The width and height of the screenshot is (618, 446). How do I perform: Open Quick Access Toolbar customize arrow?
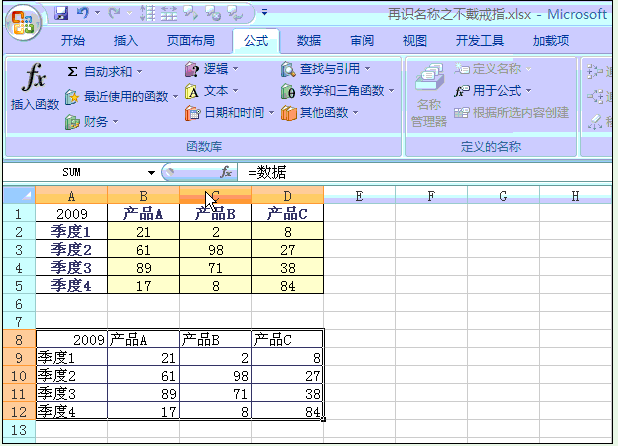coord(264,13)
